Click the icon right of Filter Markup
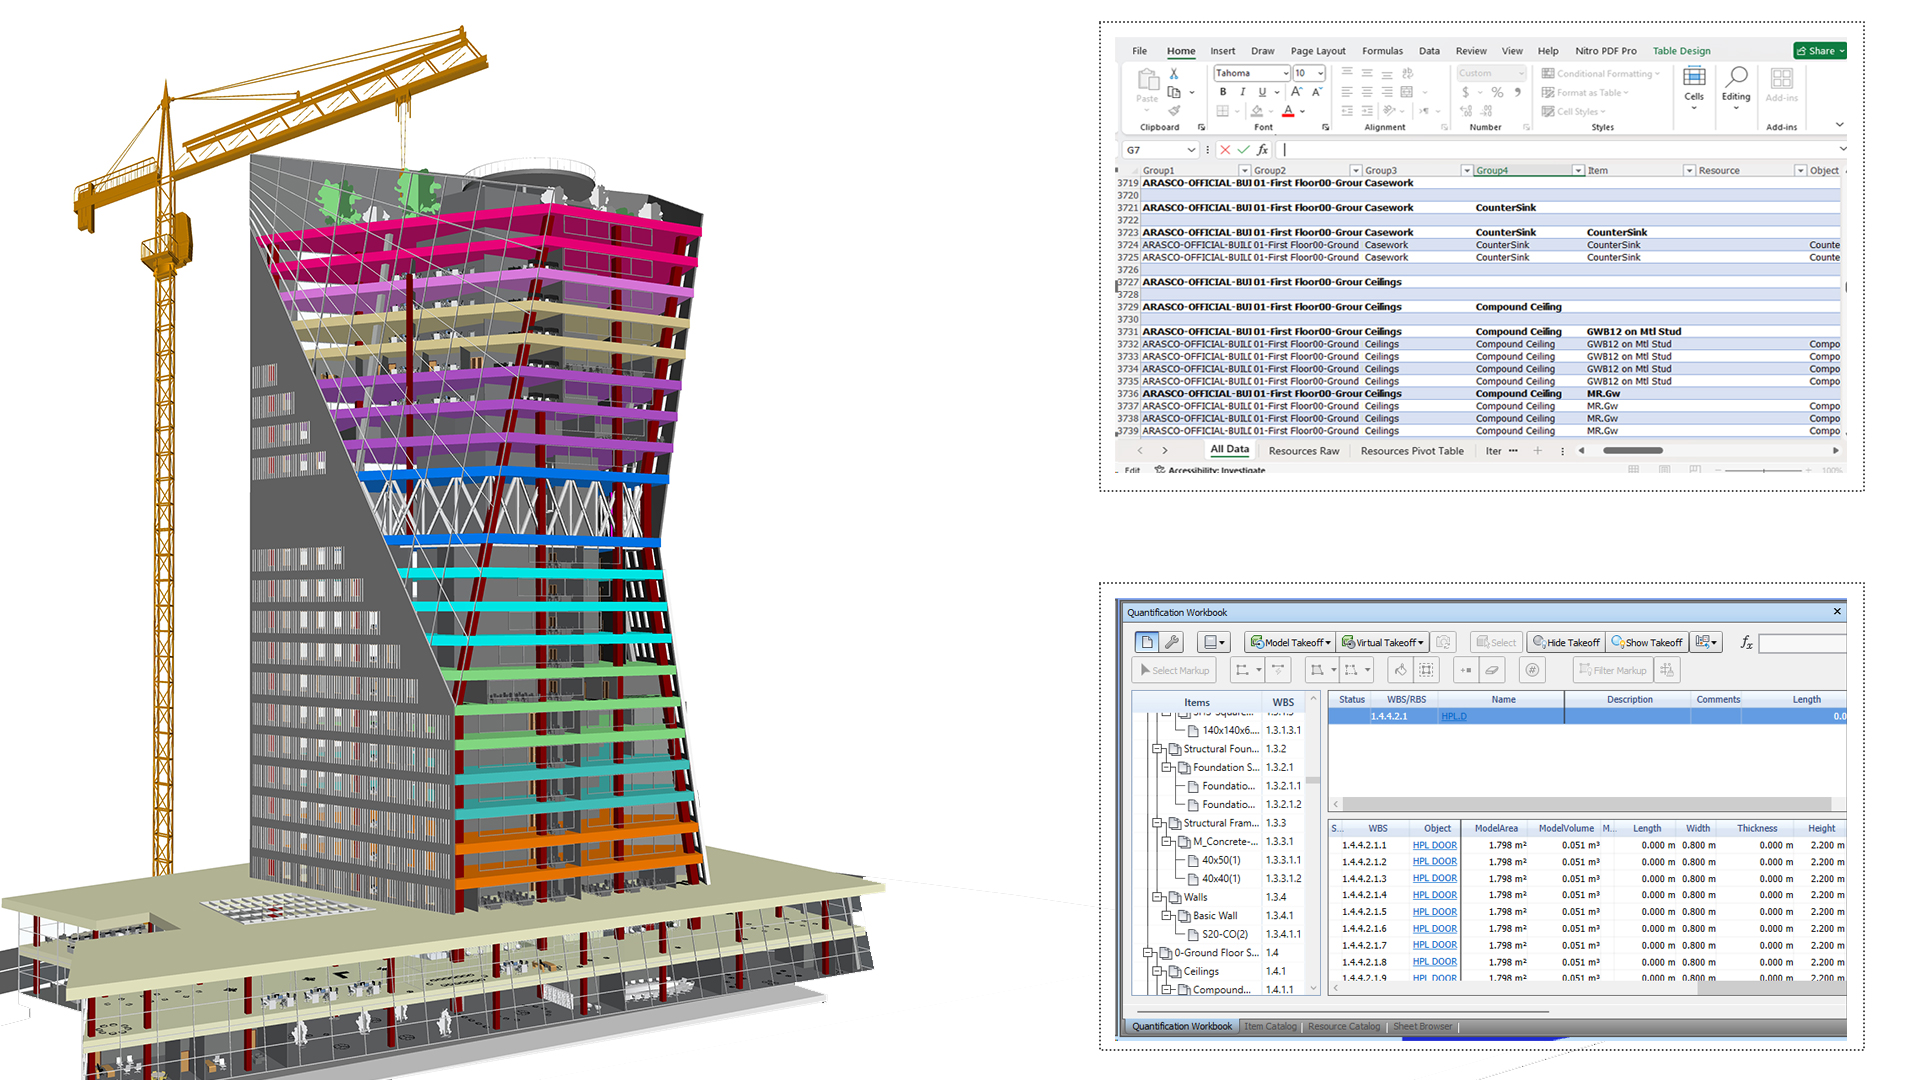The height and width of the screenshot is (1080, 1920). click(1666, 670)
